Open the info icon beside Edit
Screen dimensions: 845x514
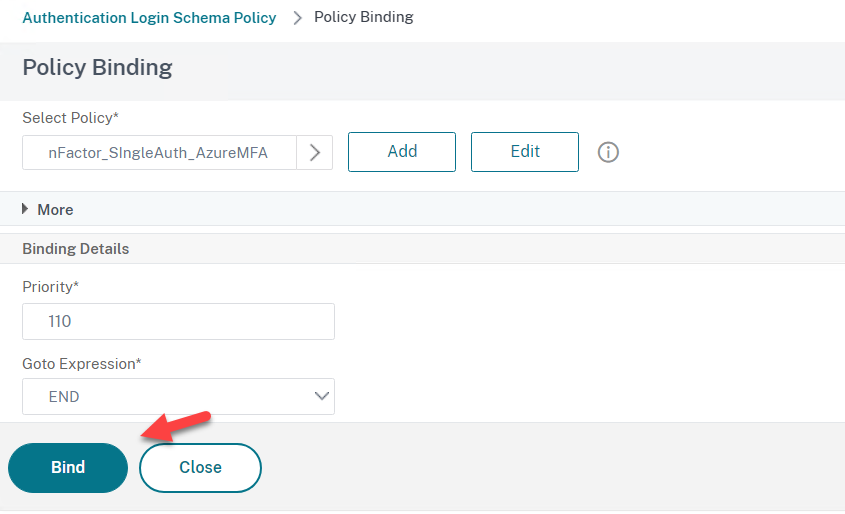[x=608, y=152]
